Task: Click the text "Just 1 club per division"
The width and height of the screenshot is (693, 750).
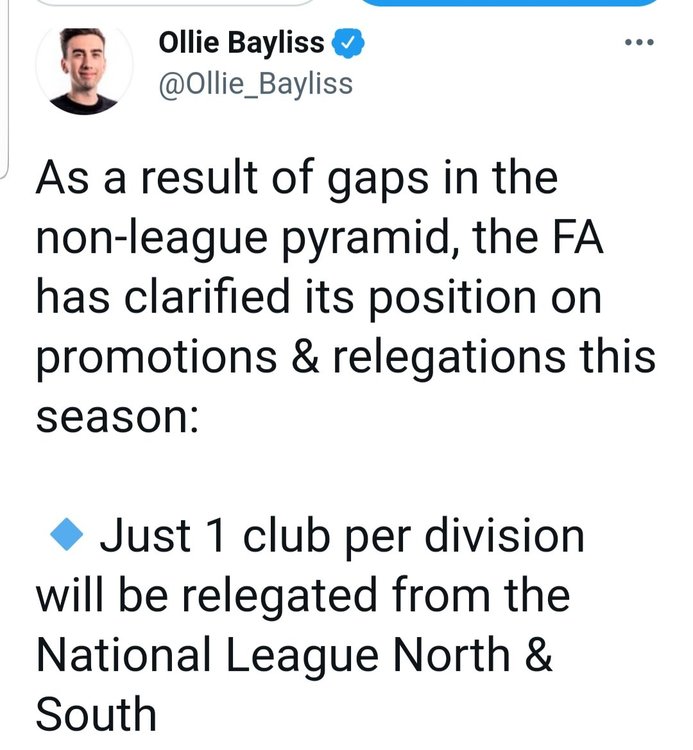Action: pos(341,536)
